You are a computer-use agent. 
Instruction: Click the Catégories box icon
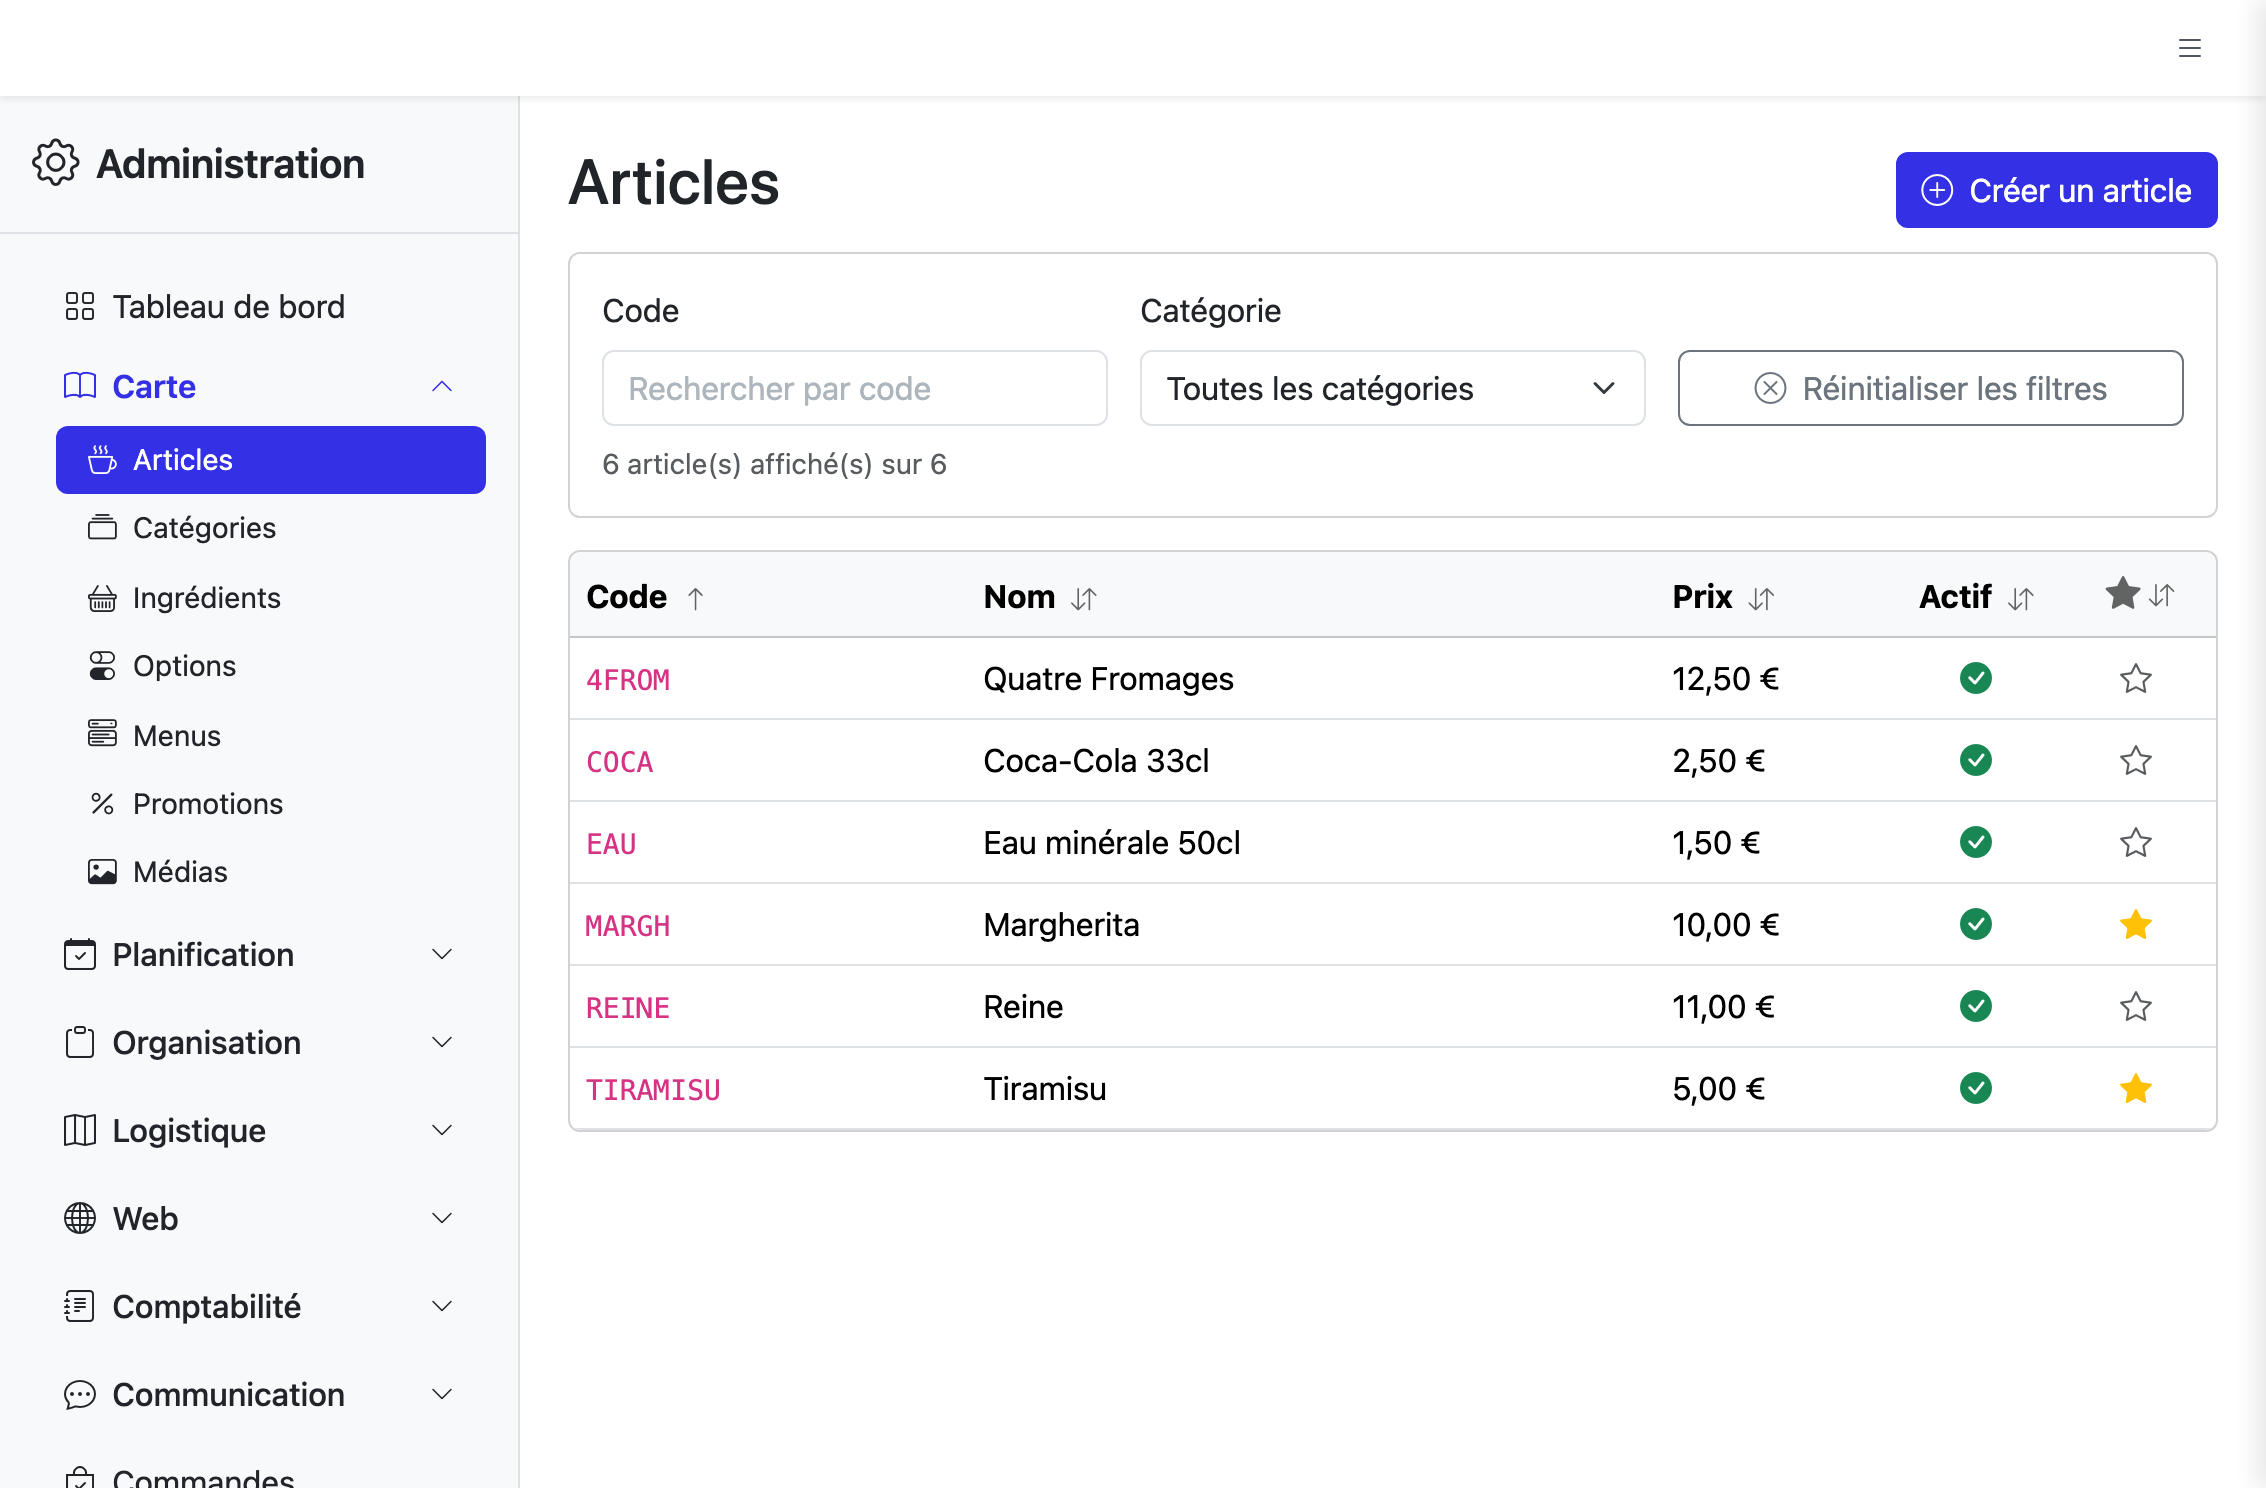(102, 528)
